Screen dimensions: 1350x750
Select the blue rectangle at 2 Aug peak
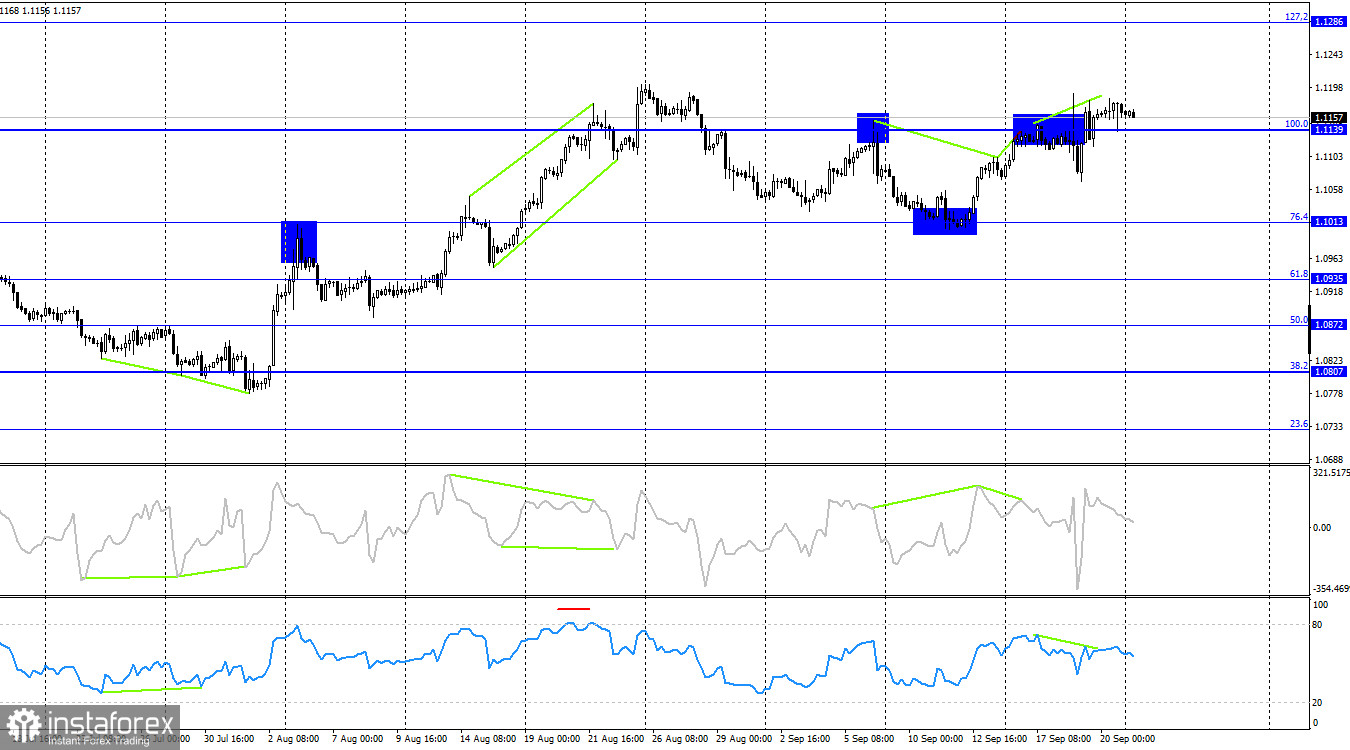pos(299,242)
